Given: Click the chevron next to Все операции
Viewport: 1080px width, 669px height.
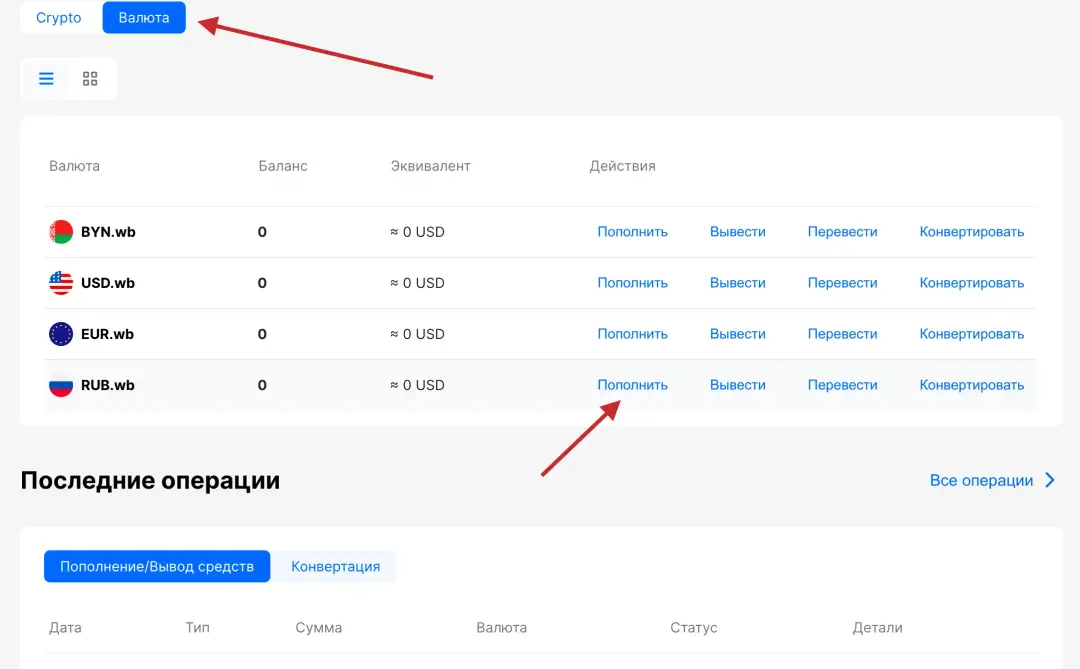Looking at the screenshot, I should [x=1050, y=481].
